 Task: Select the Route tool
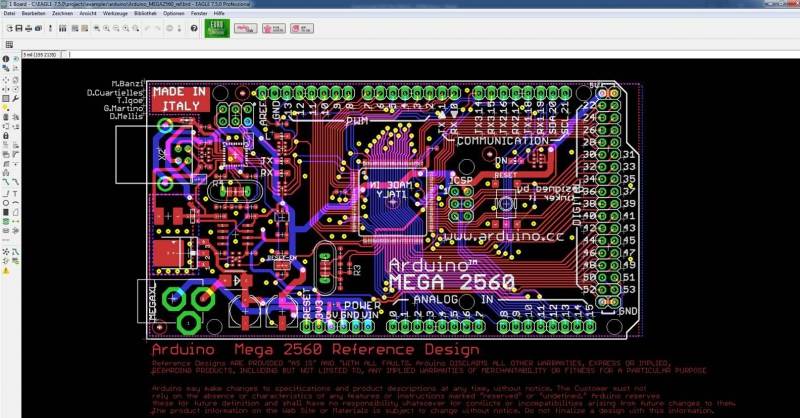click(x=6, y=181)
